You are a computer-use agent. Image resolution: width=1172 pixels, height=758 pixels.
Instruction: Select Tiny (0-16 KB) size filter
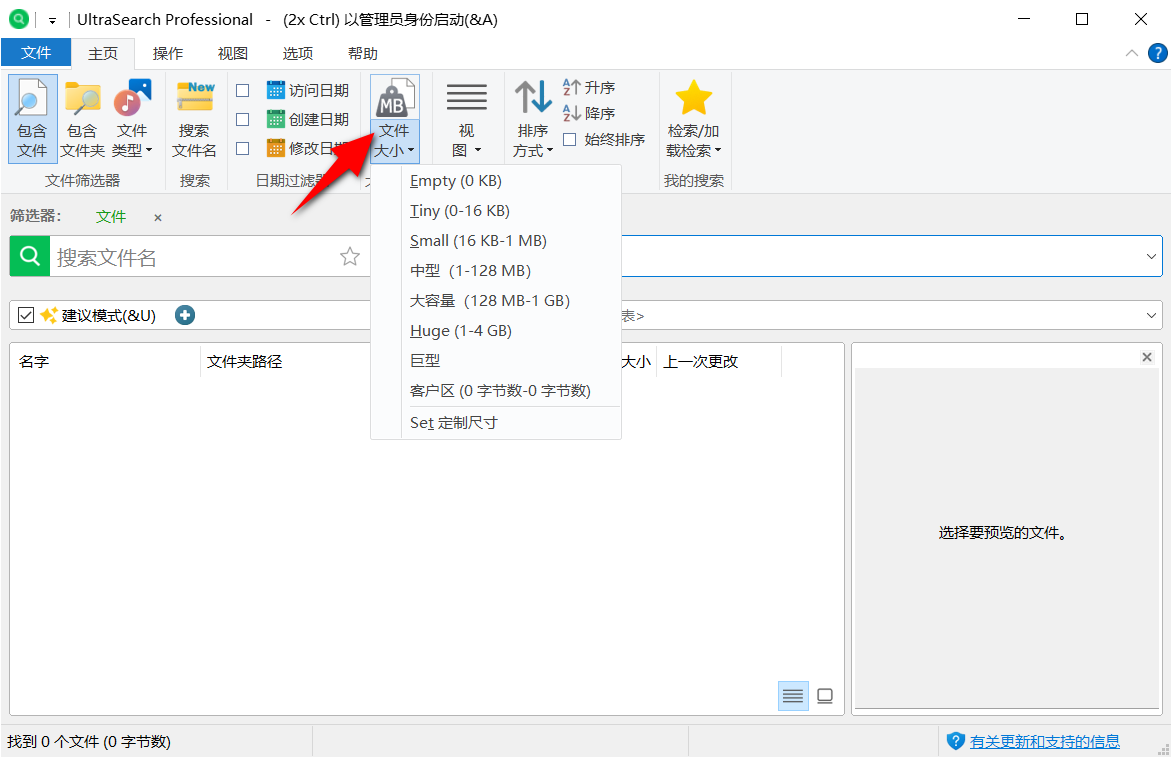[459, 210]
